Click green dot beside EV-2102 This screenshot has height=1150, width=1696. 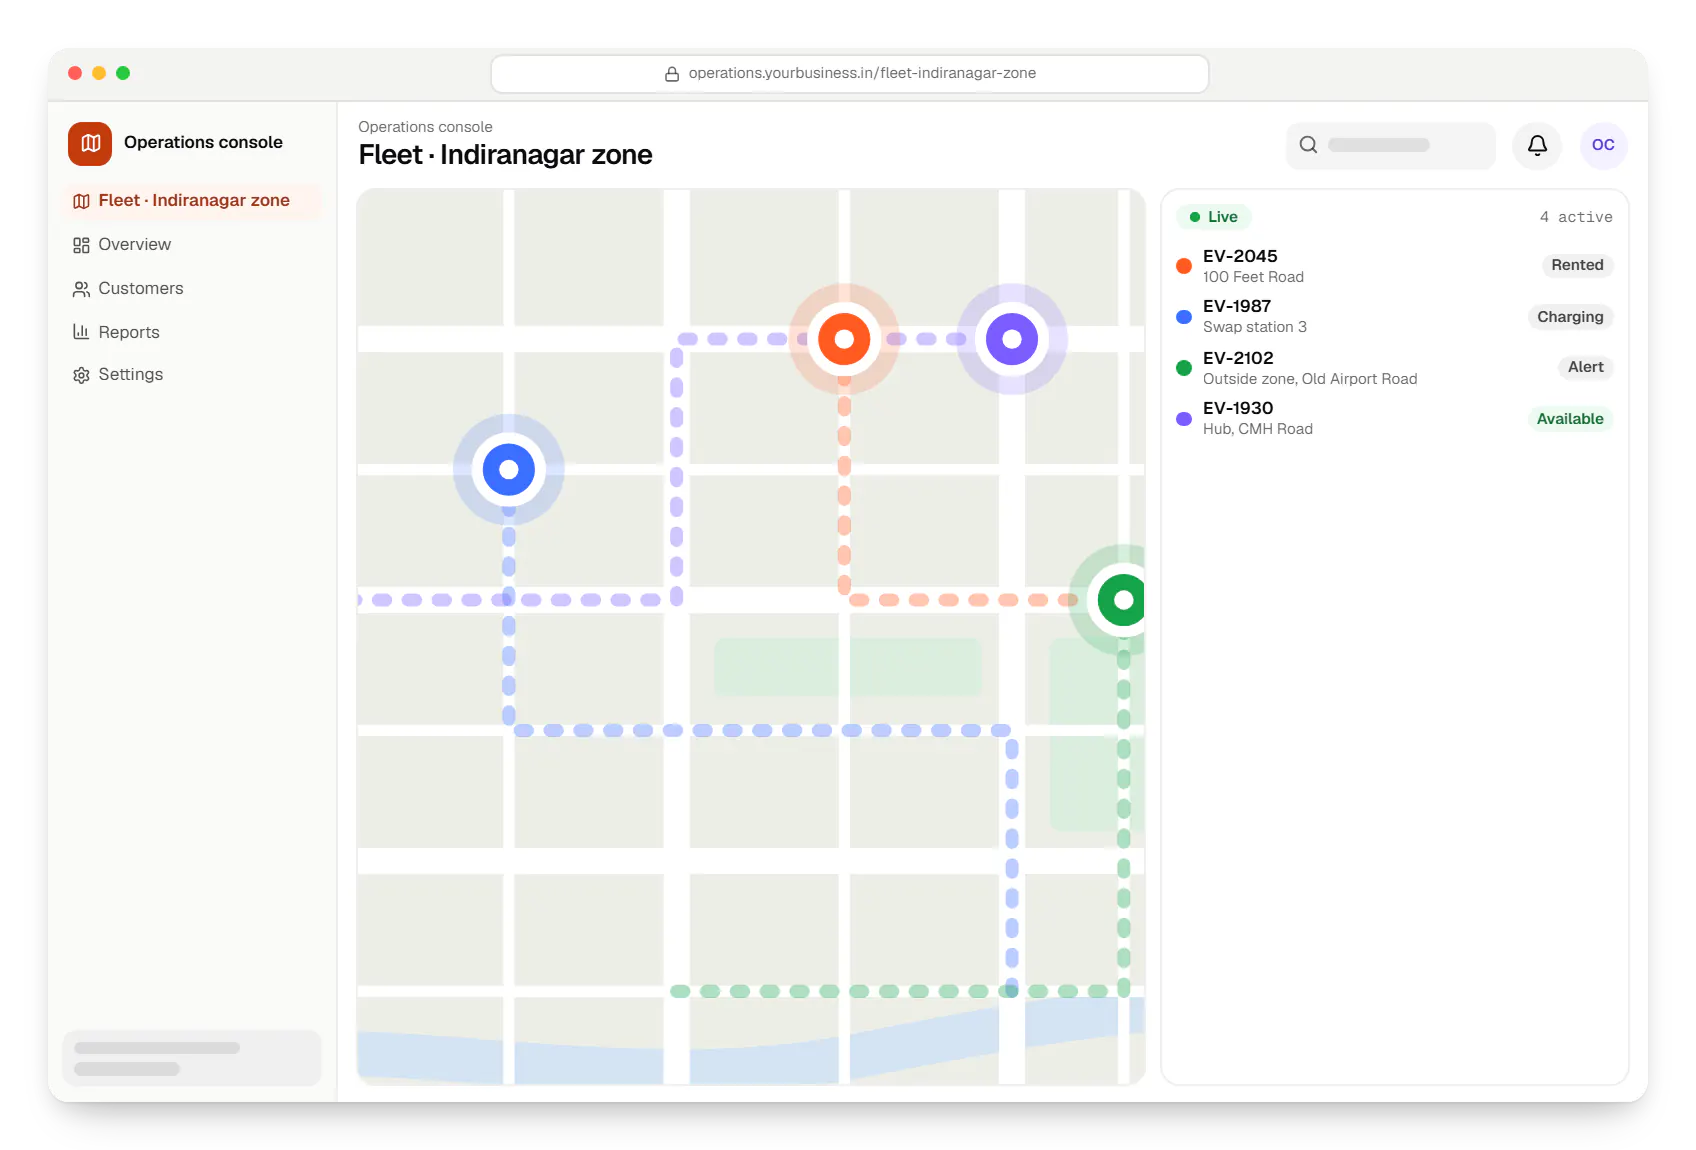[x=1184, y=368]
